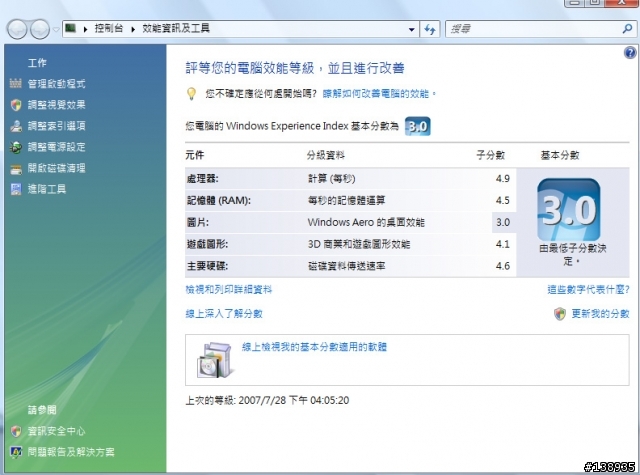Open 這些數字代表什麼? link

click(588, 290)
